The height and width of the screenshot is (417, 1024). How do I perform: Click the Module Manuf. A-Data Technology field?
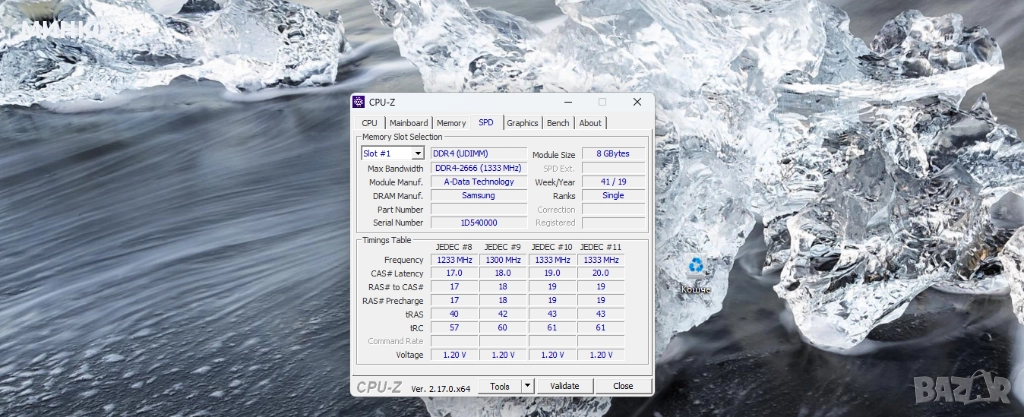coord(478,182)
